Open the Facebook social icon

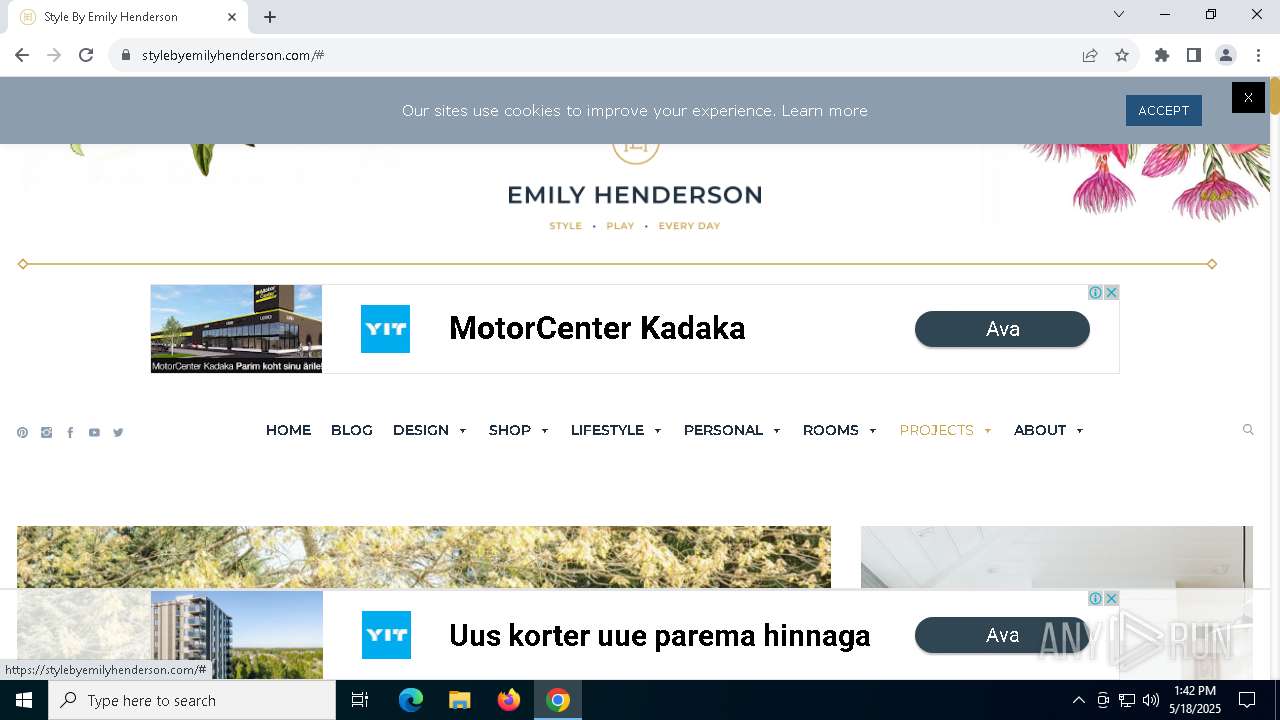click(x=70, y=433)
